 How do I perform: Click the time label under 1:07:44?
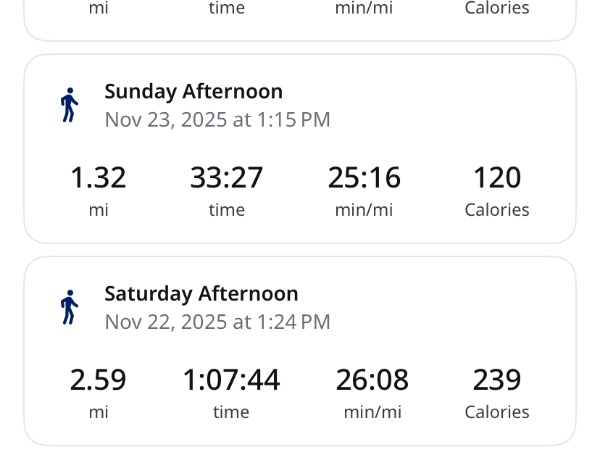[x=231, y=412]
